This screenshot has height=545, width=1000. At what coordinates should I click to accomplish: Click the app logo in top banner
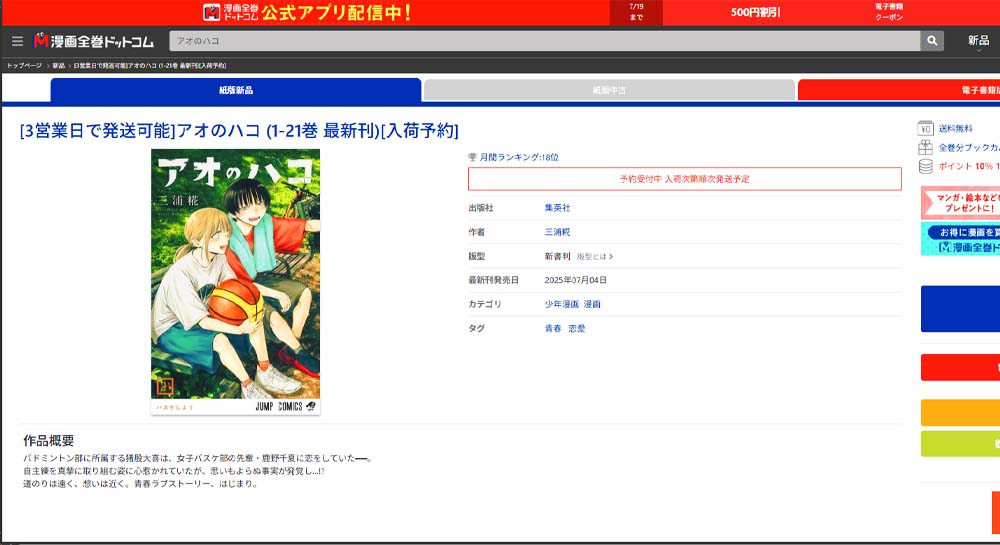(x=212, y=12)
